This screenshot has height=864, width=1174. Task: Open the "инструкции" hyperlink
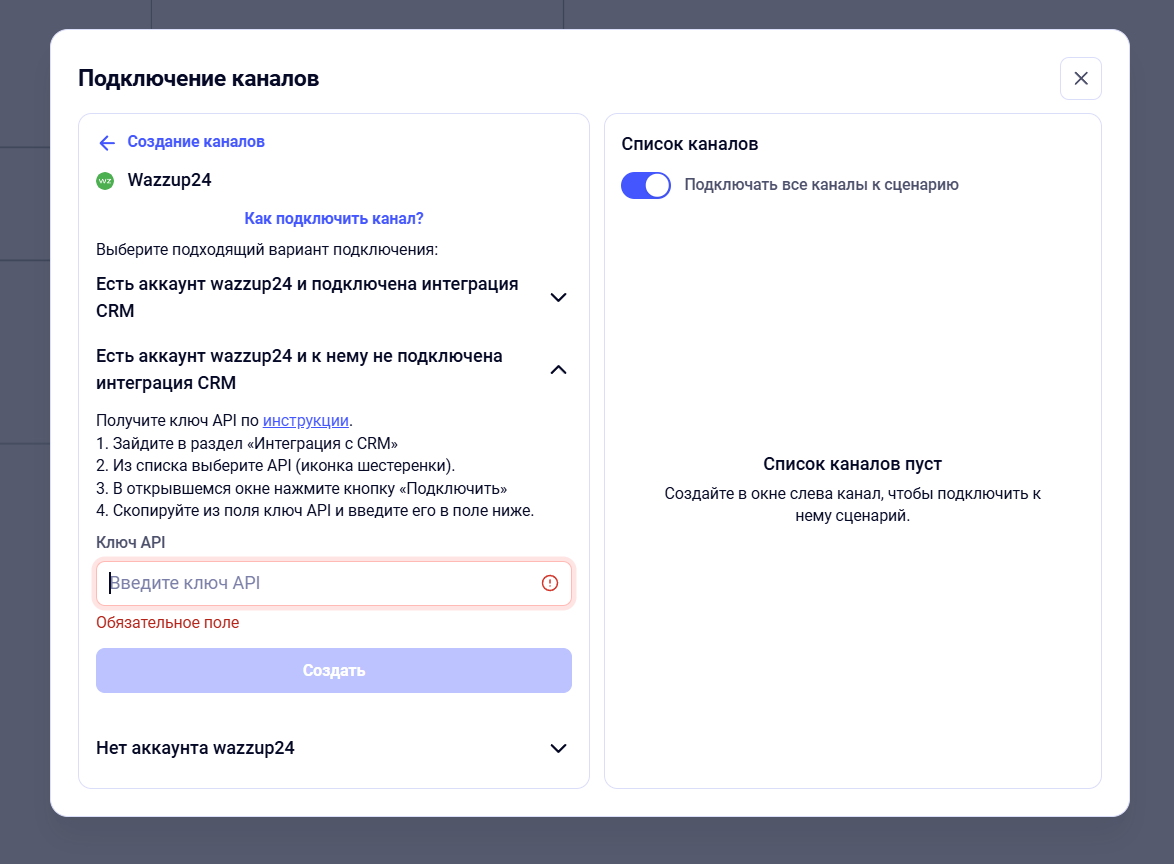point(306,420)
